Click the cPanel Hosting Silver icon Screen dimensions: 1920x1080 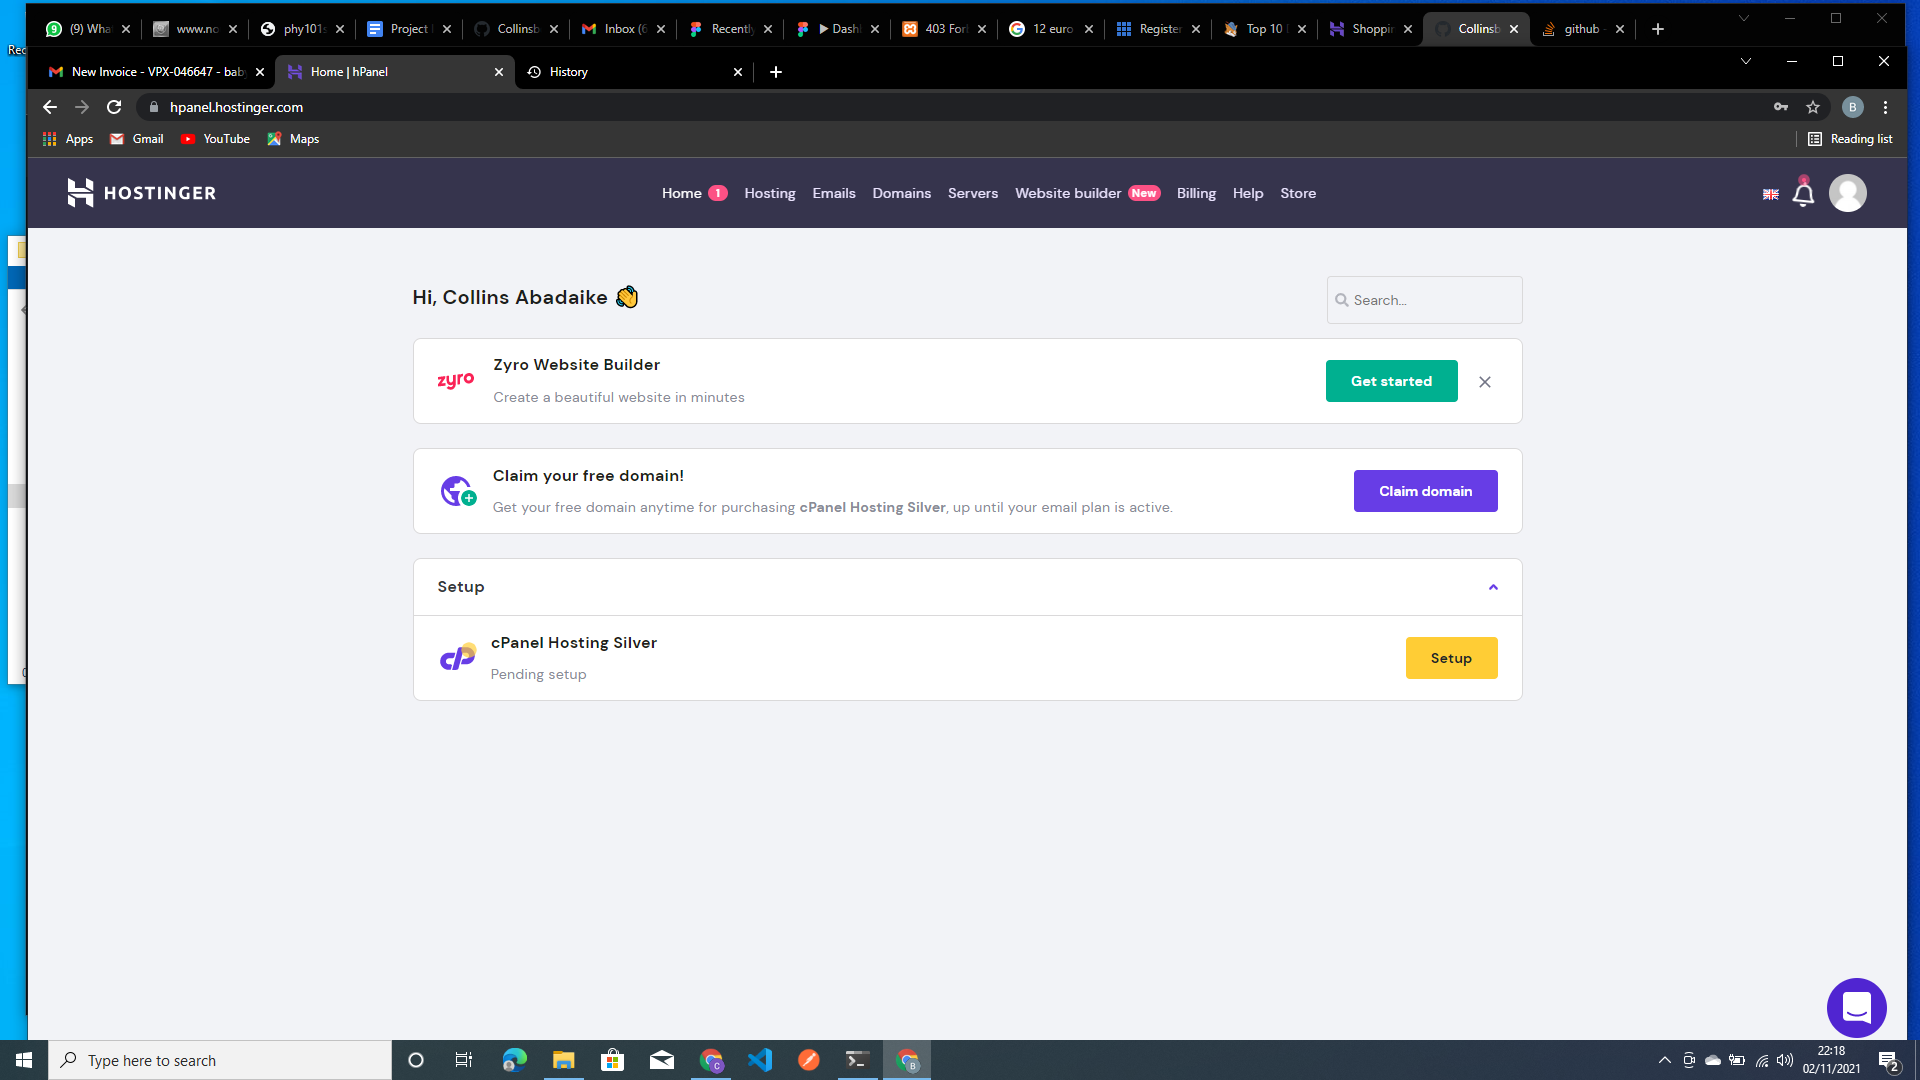coord(458,657)
